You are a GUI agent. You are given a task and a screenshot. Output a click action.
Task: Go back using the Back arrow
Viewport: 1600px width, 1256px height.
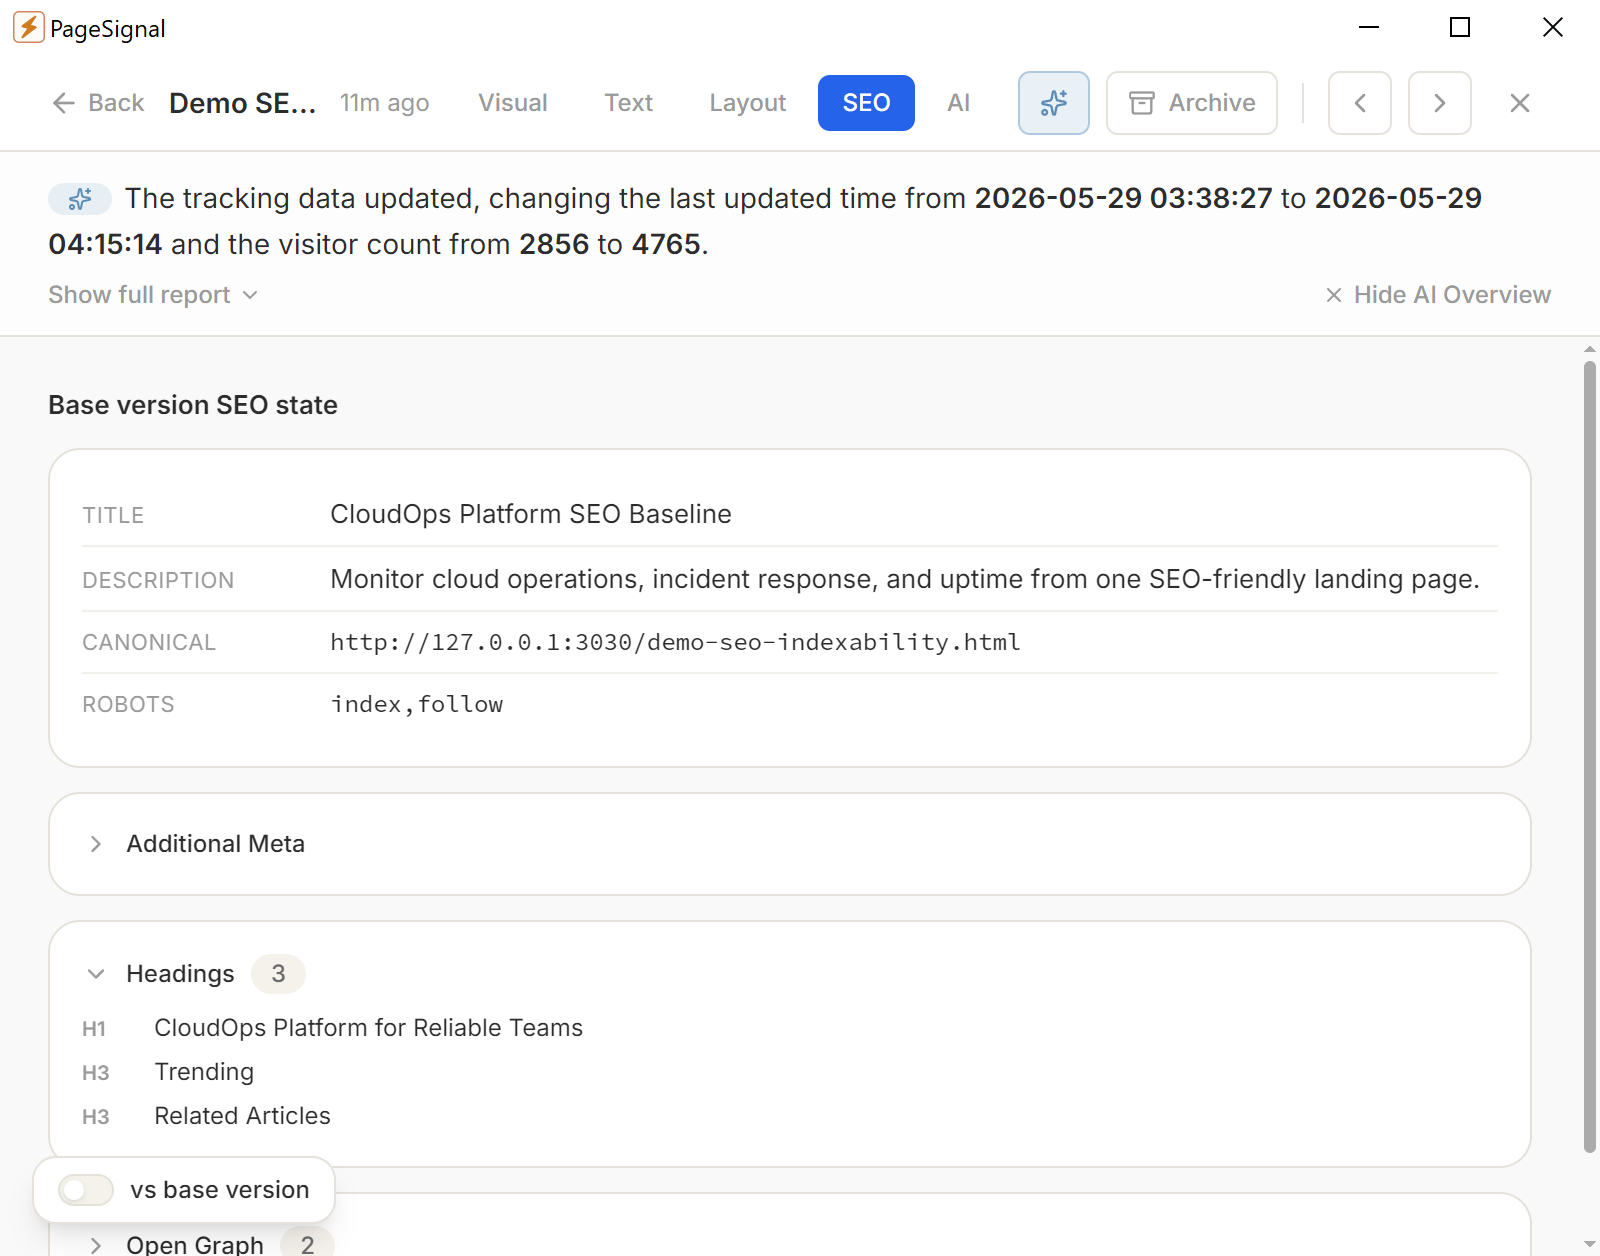(98, 103)
